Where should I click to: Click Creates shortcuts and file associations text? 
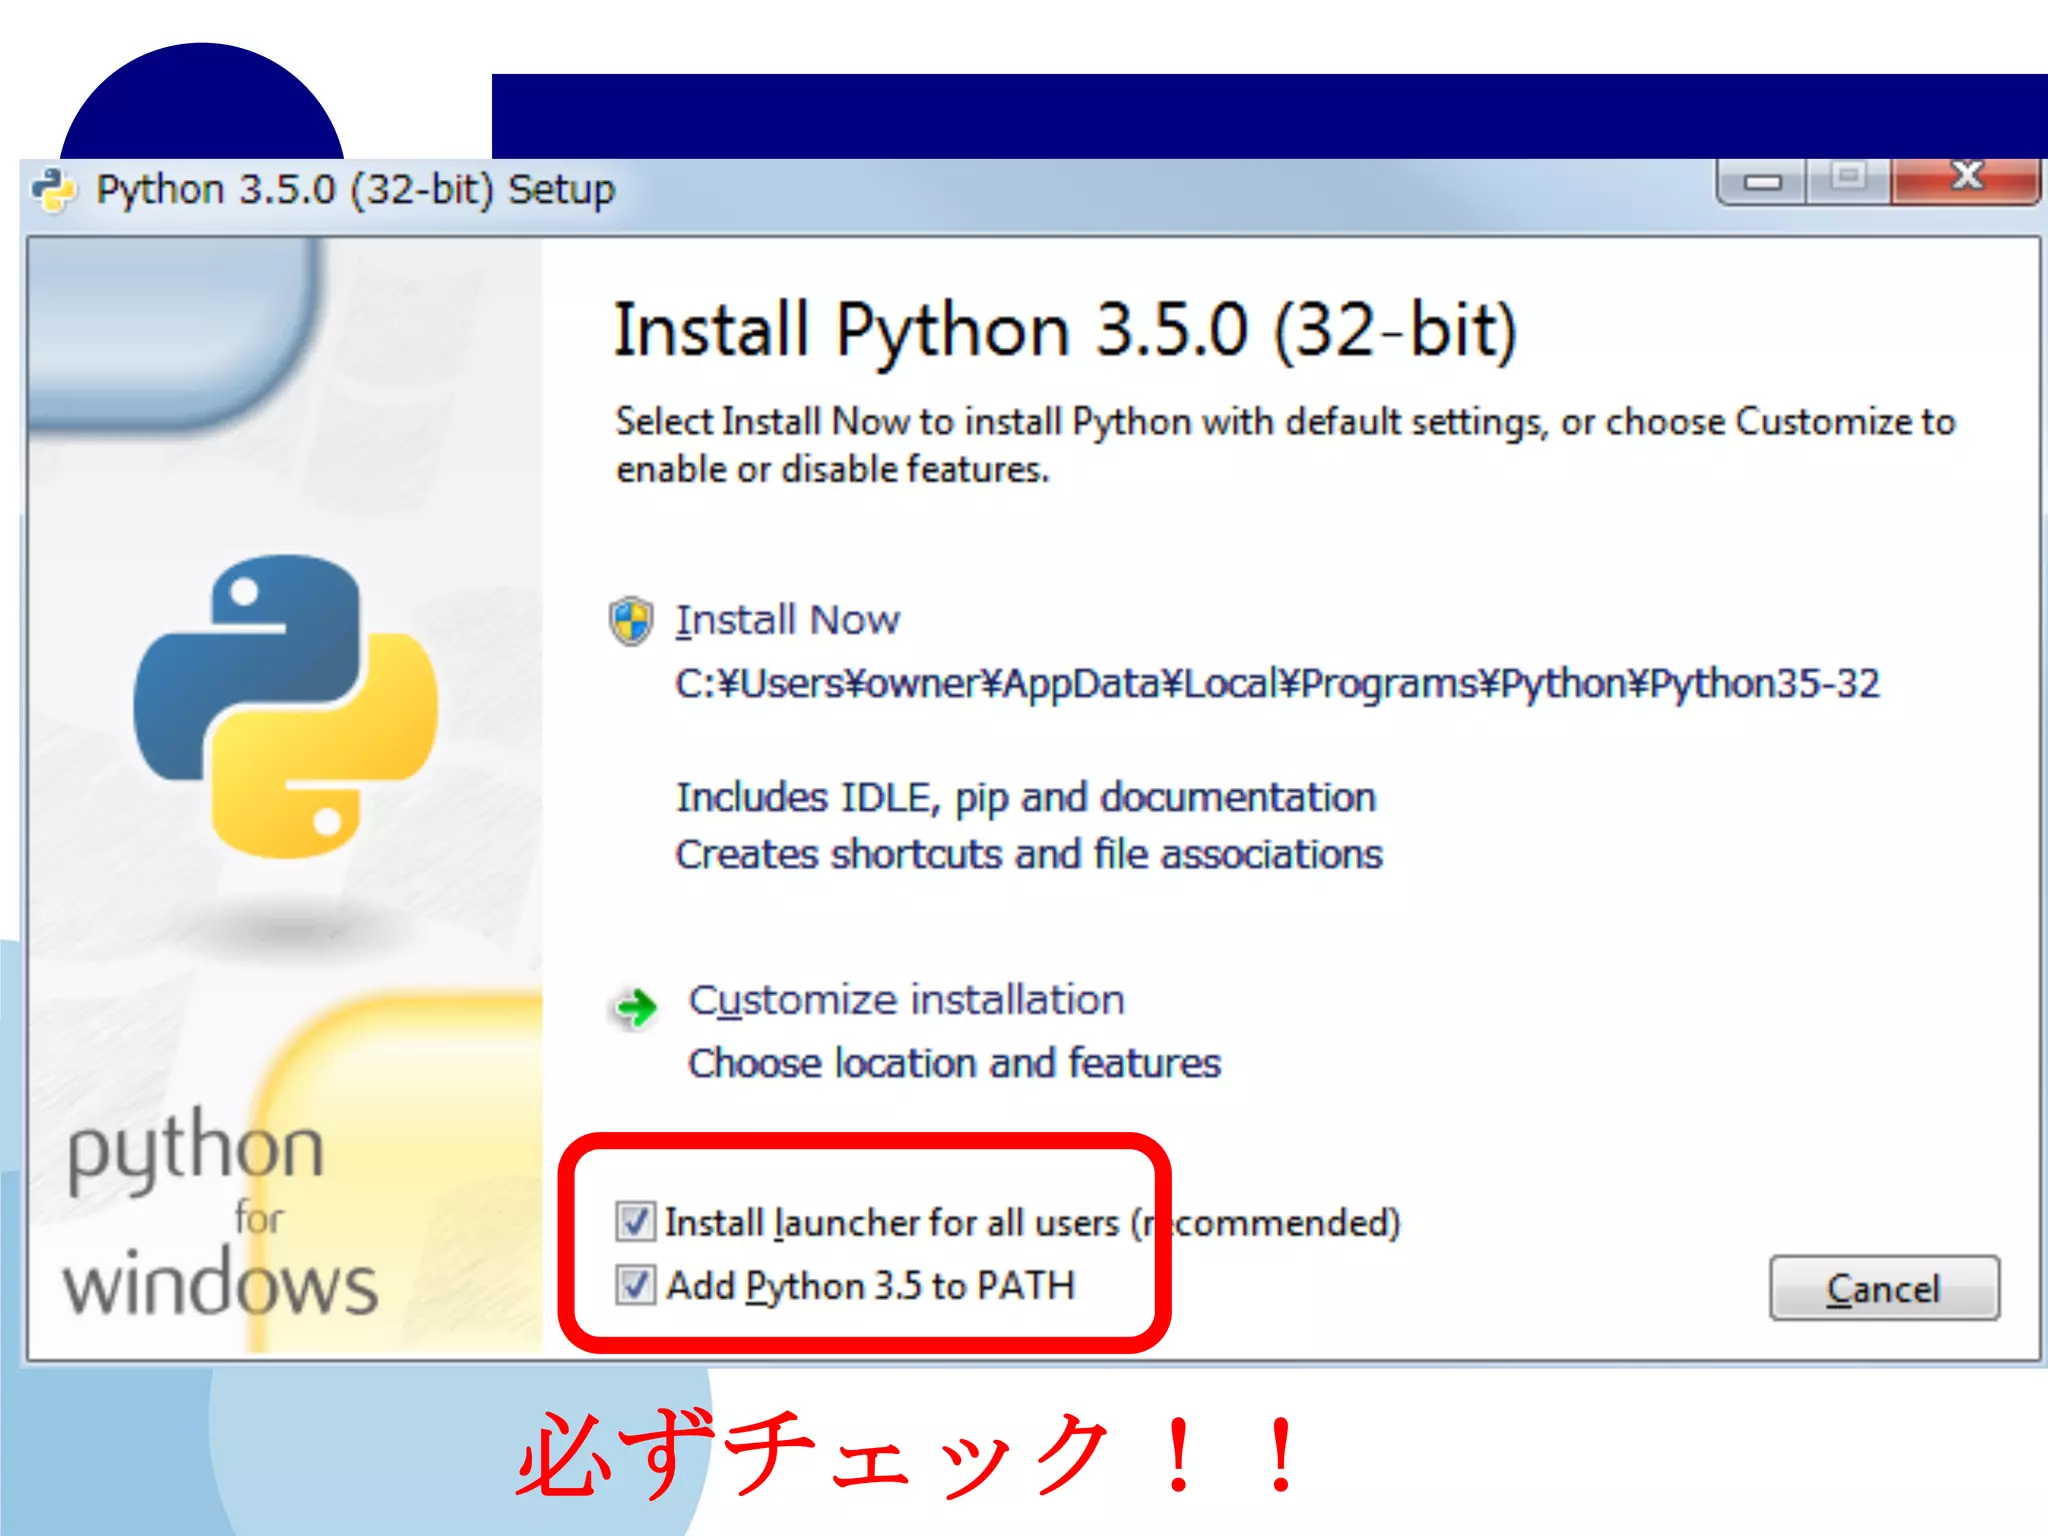tap(1028, 855)
